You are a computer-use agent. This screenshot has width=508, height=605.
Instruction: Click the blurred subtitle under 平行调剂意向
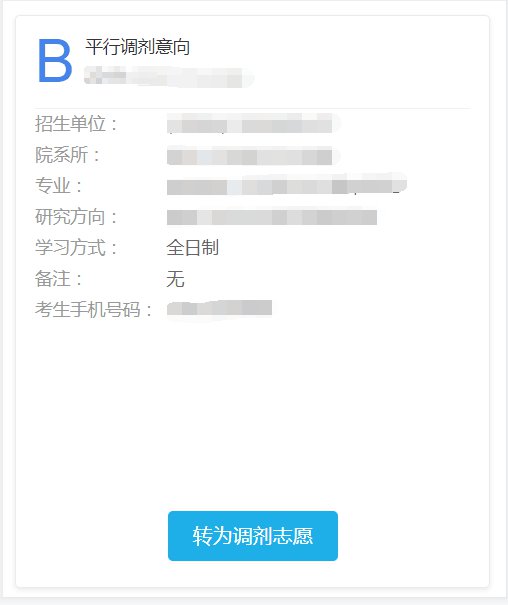169,76
